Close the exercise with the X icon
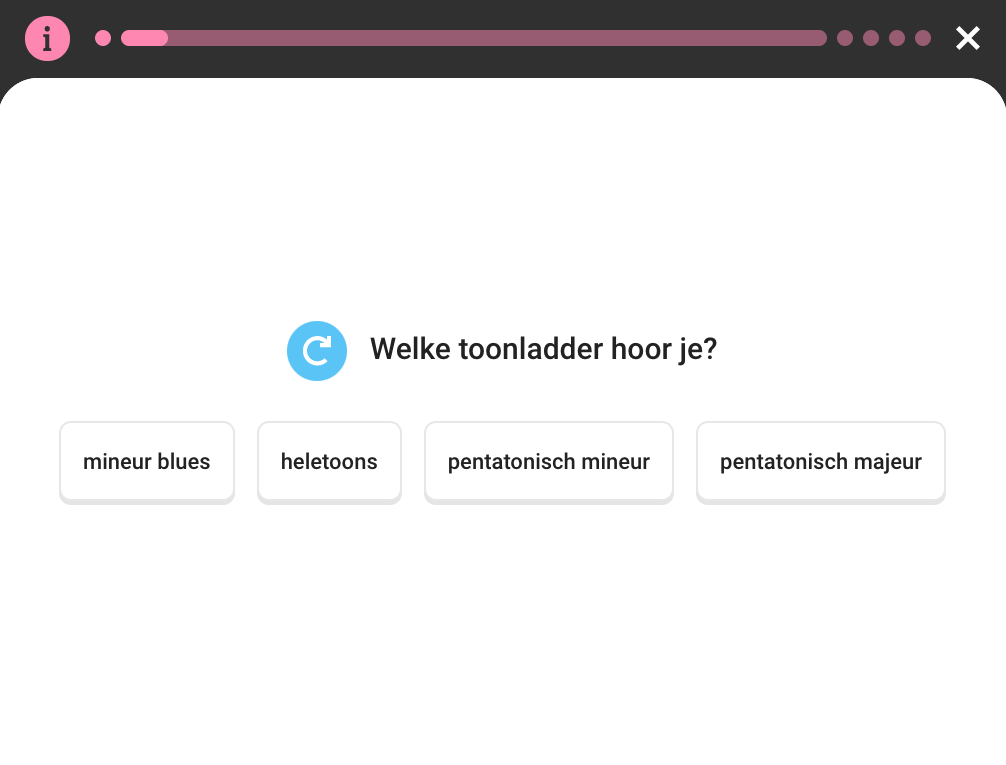Screen dimensions: 1006x765 [967, 38]
